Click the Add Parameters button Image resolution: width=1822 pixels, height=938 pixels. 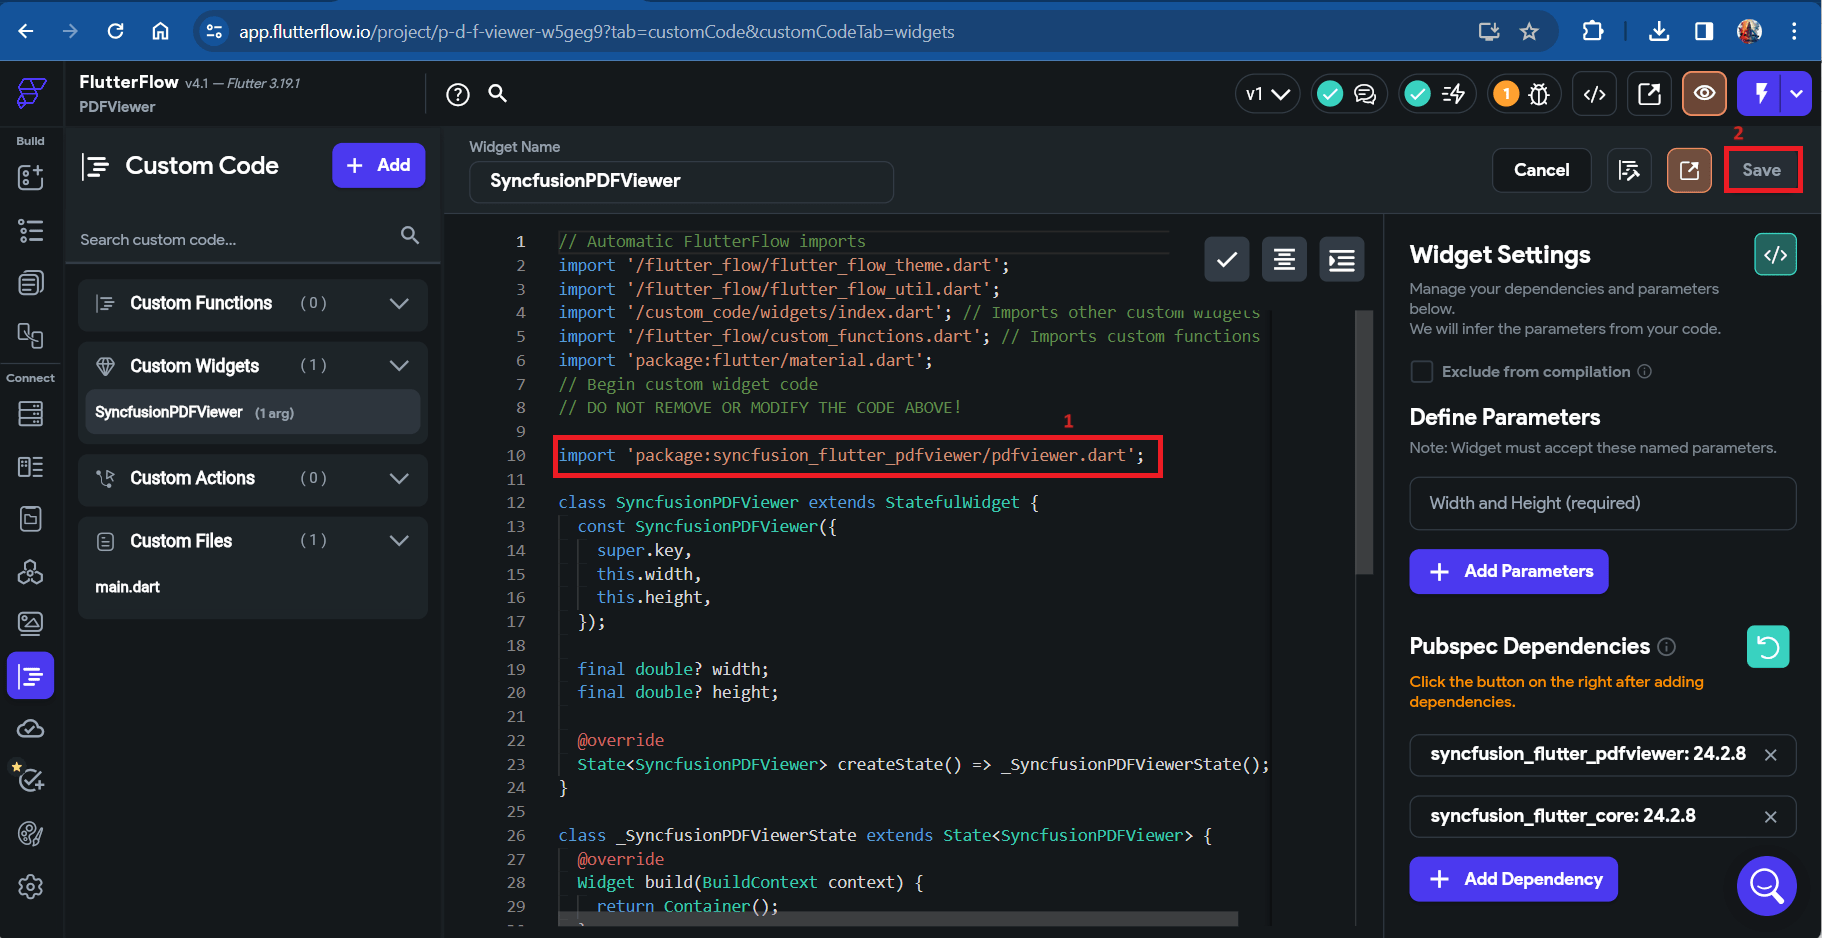1509,572
